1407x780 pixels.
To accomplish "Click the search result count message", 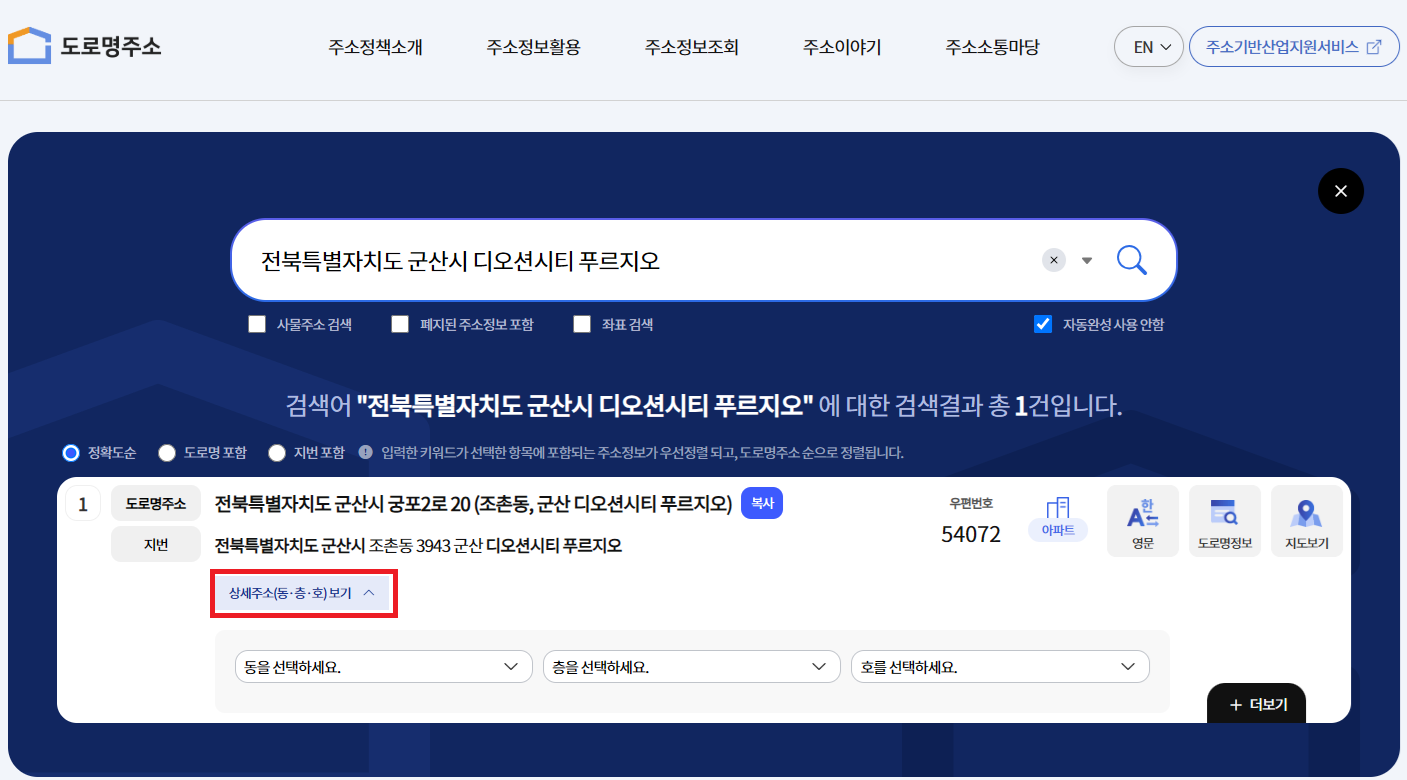I will click(x=704, y=406).
